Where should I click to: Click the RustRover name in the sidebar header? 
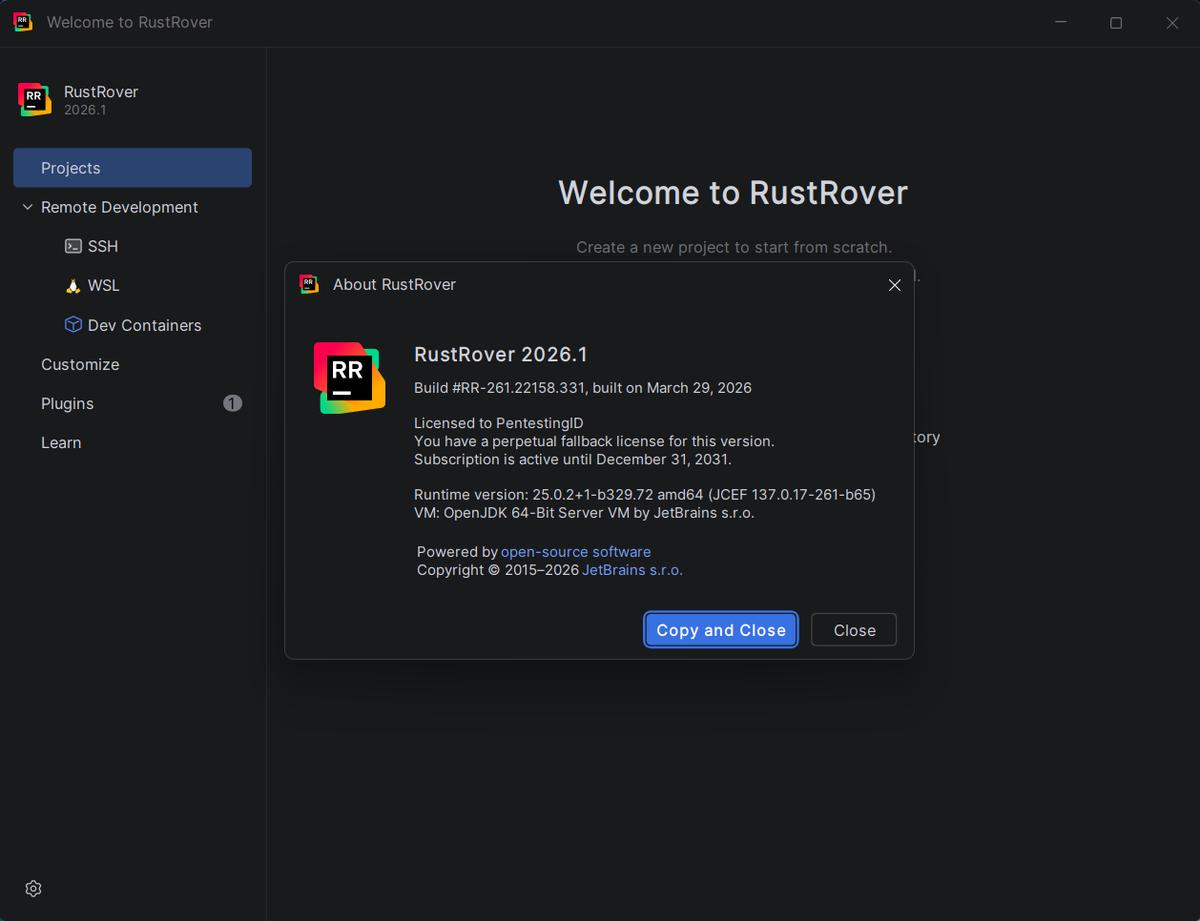[x=101, y=91]
